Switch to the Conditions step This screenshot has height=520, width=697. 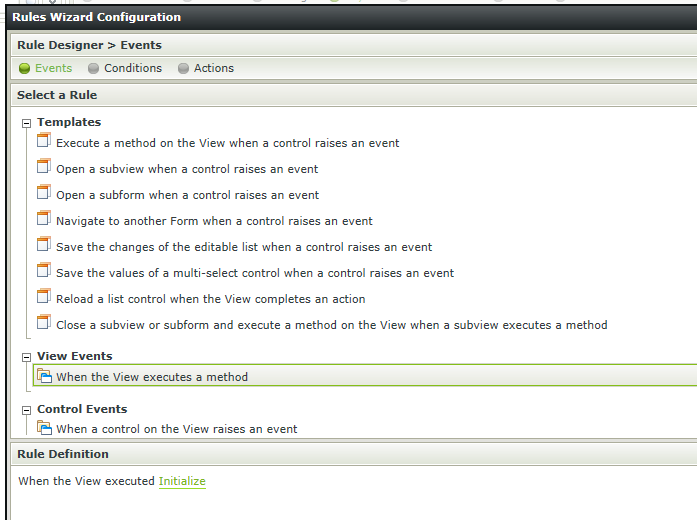(132, 68)
